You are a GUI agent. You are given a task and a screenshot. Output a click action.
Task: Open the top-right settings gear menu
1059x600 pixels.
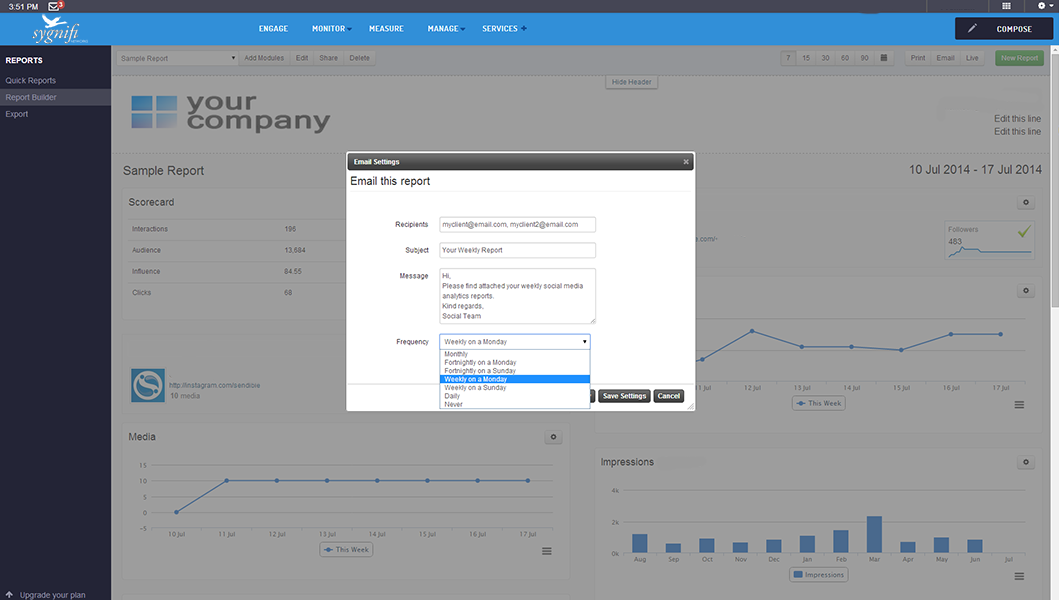(1042, 6)
